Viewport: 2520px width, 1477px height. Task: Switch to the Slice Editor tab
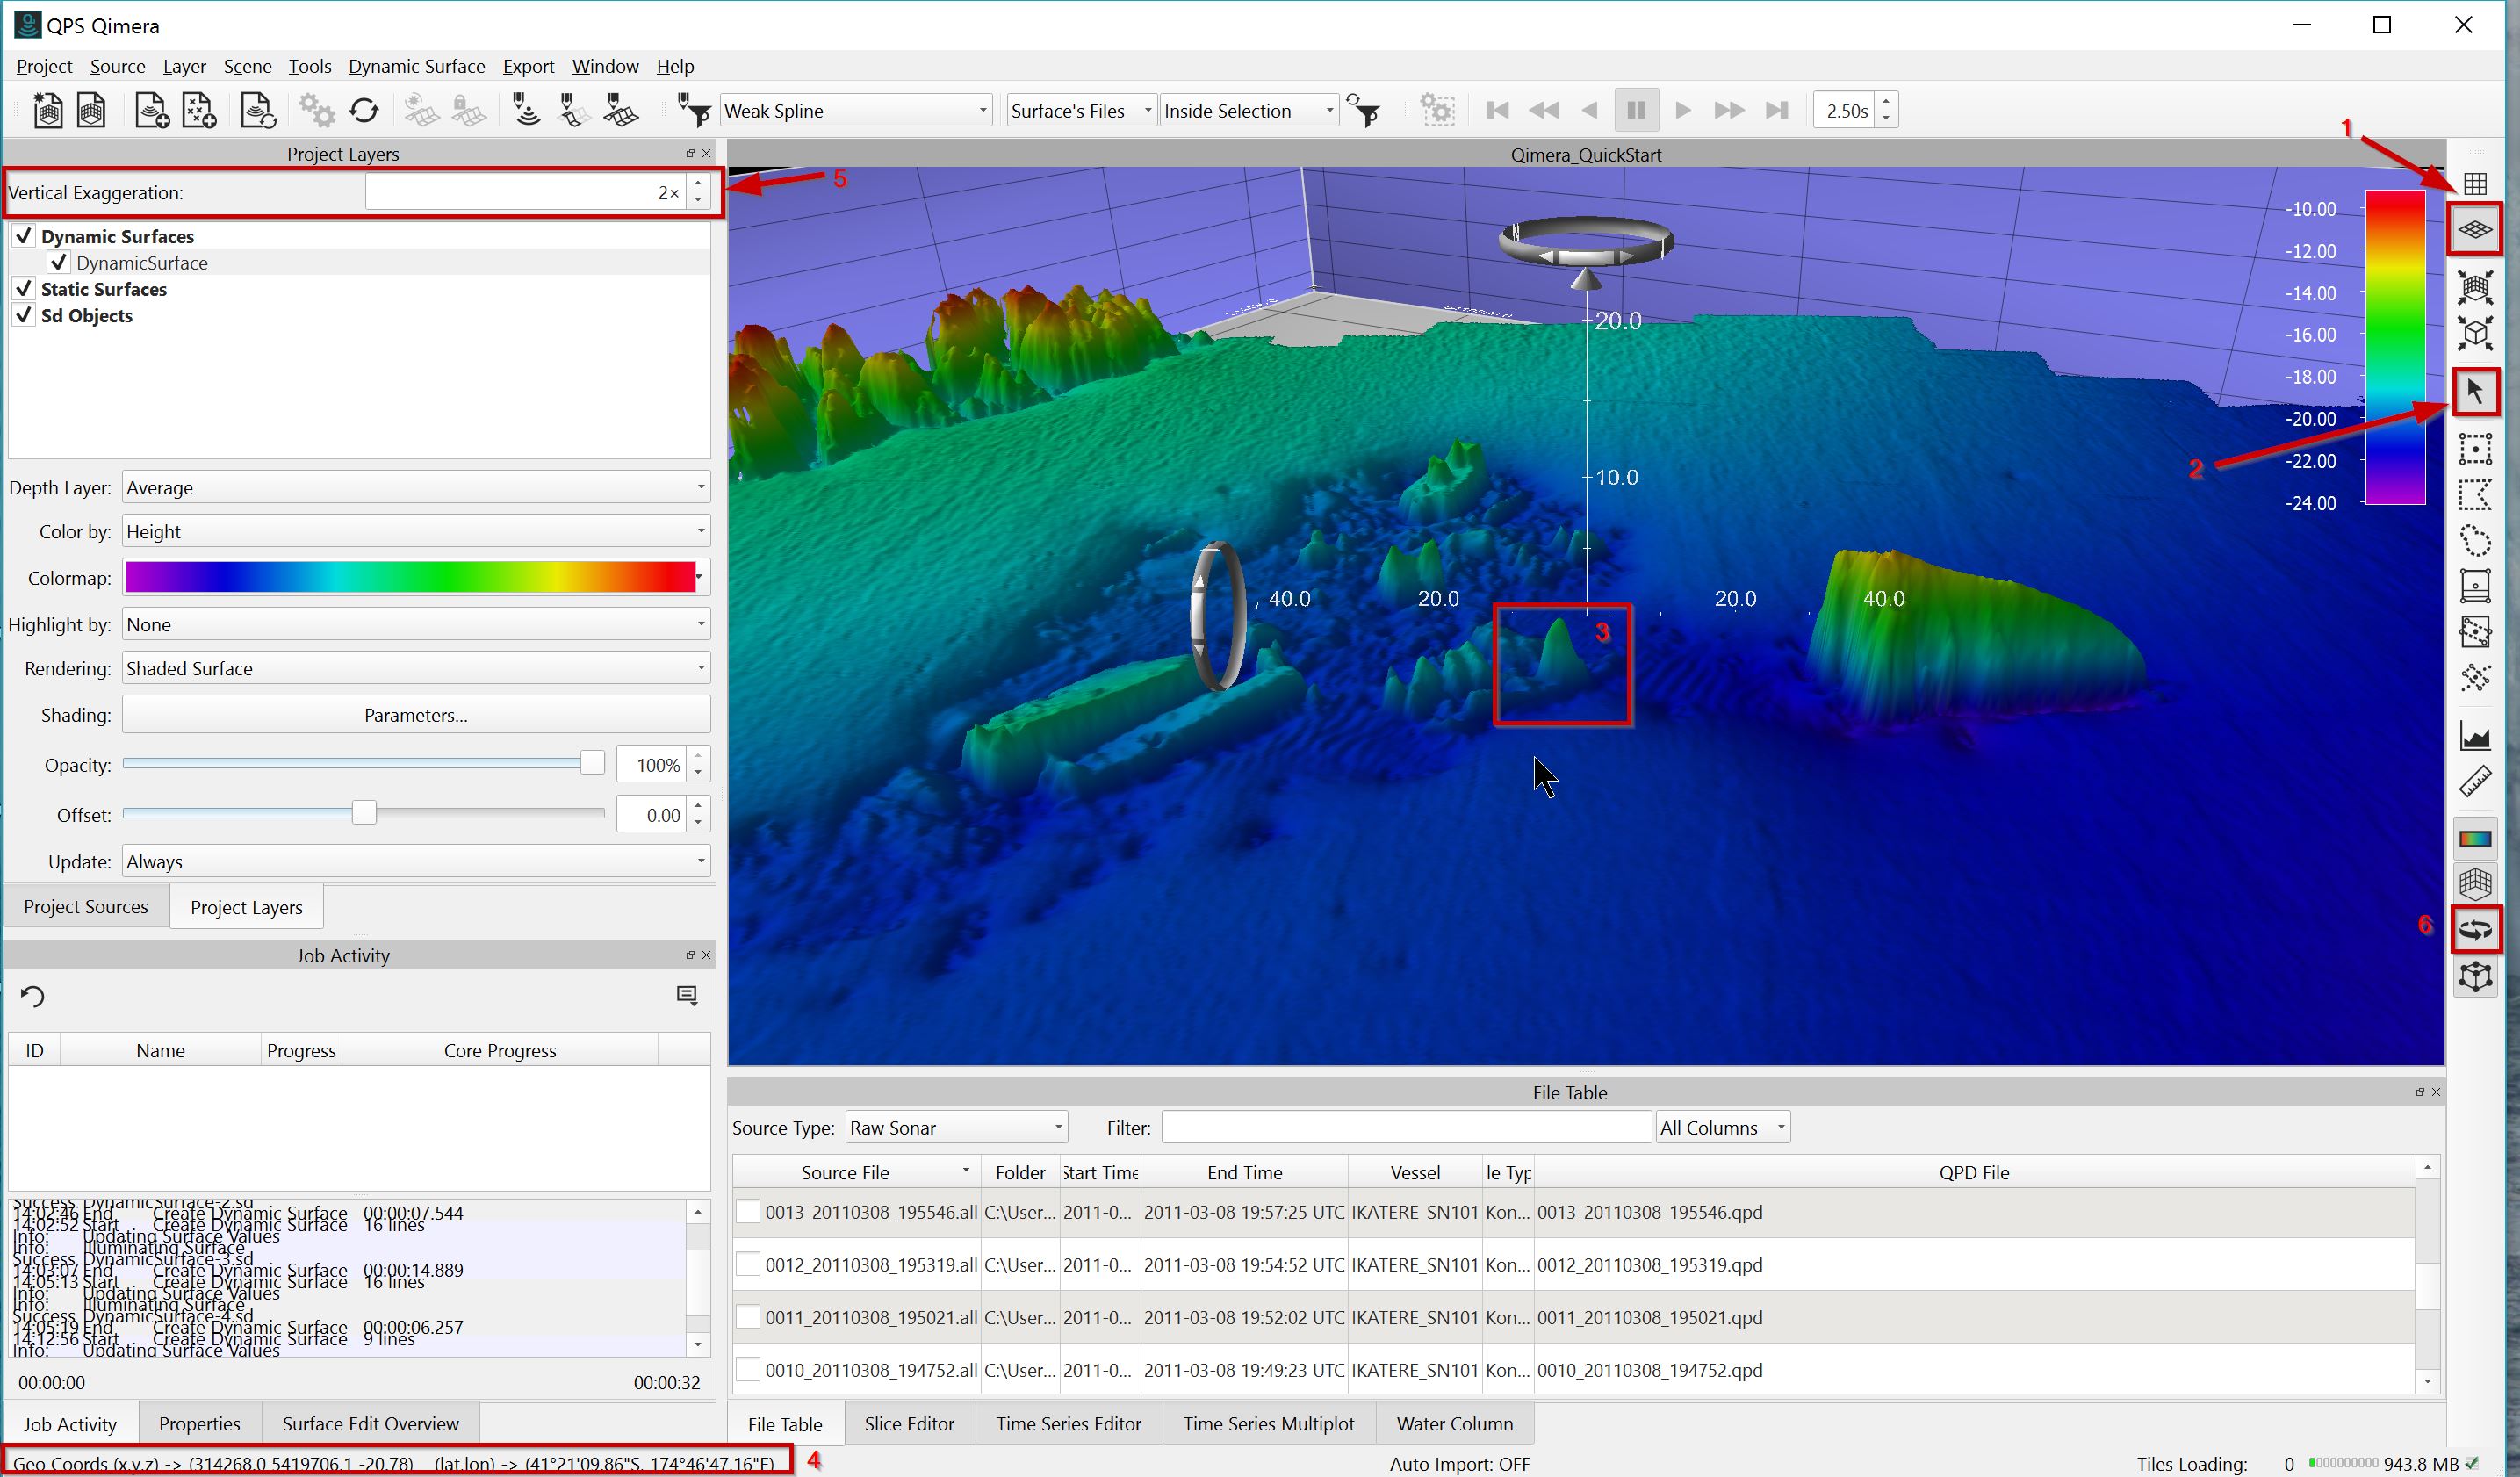pos(908,1423)
